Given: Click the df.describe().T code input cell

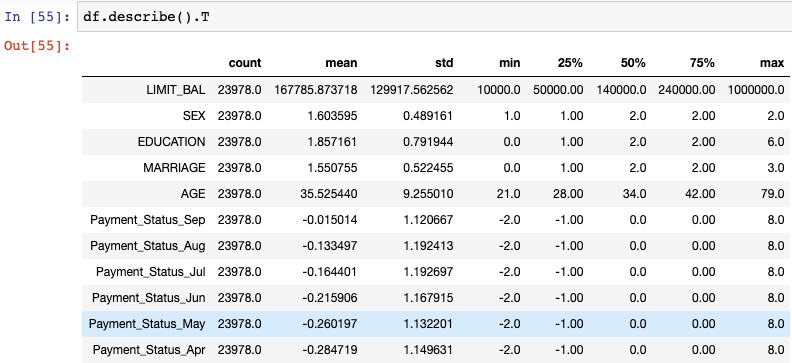Looking at the screenshot, I should pos(434,17).
